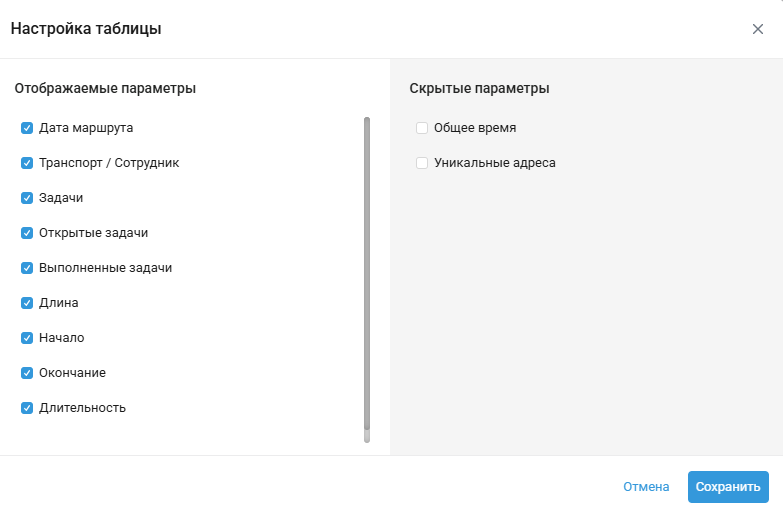This screenshot has height=515, width=783.
Task: Hide the Выполненные задачи parameter
Action: pos(27,268)
